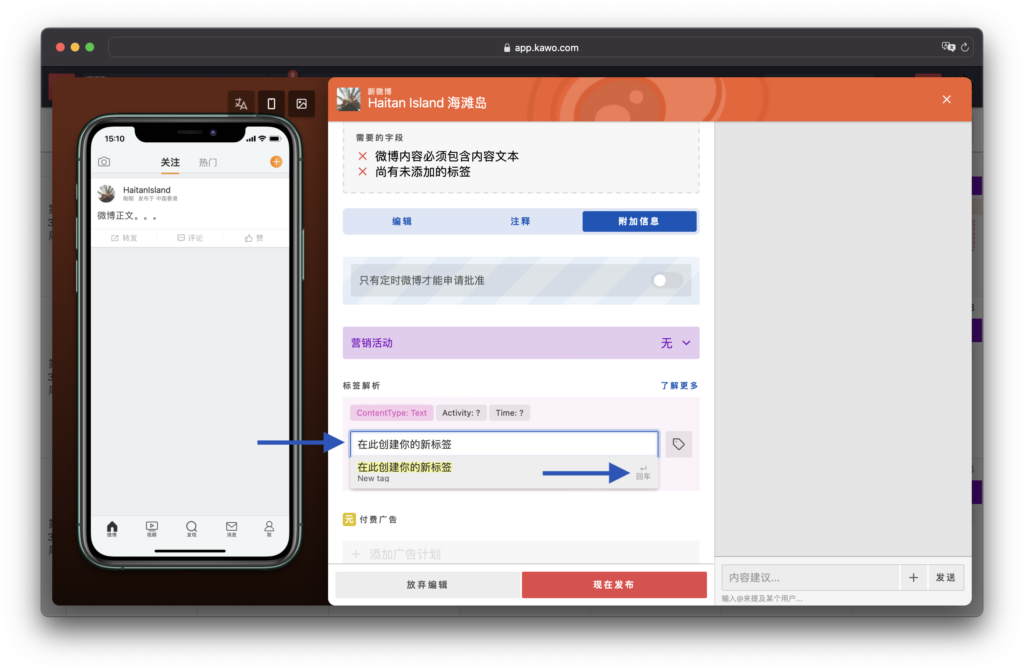Click the plus icon next to 内容建议 field
The image size is (1024, 671).
(x=912, y=577)
